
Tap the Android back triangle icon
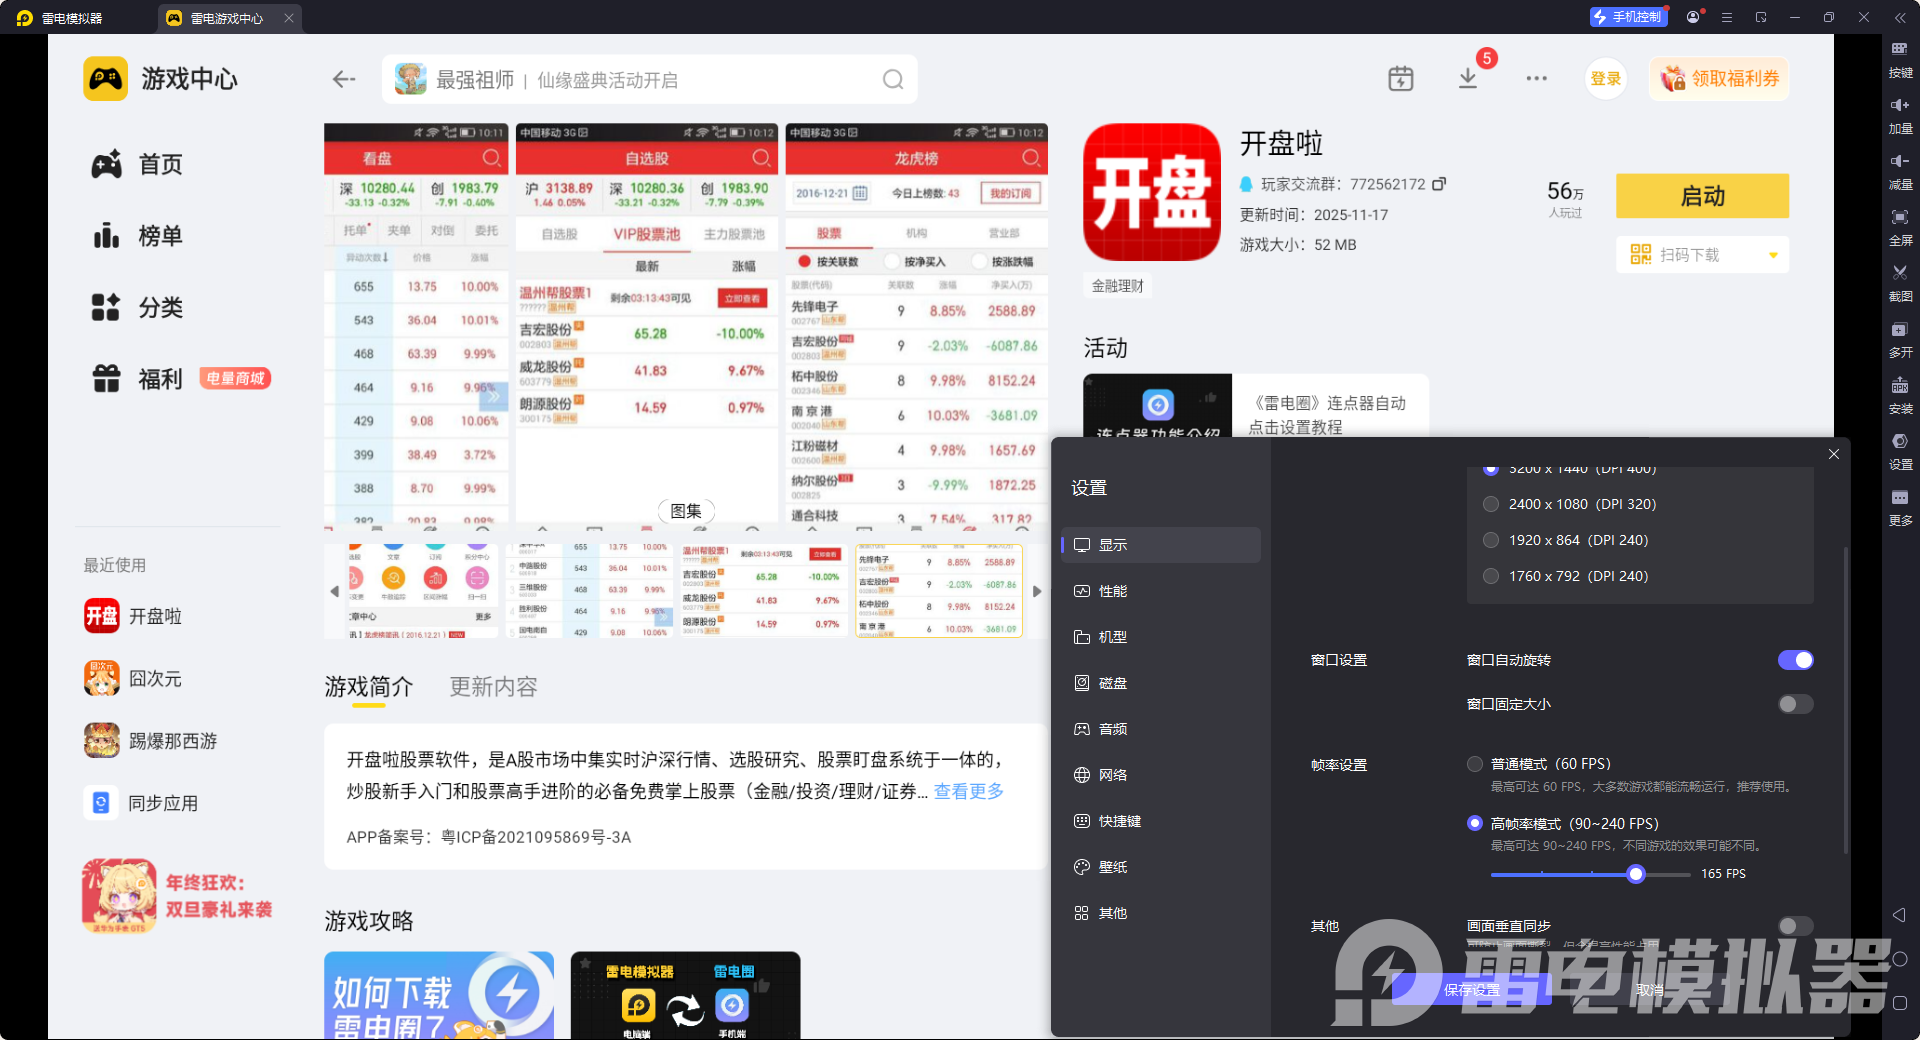coord(1899,915)
